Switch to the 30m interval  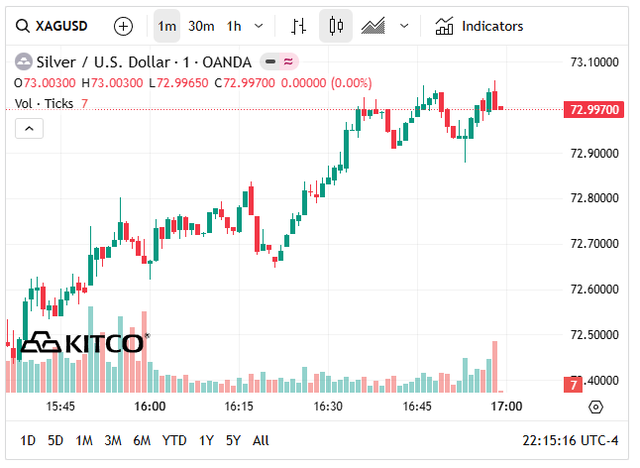pyautogui.click(x=201, y=26)
